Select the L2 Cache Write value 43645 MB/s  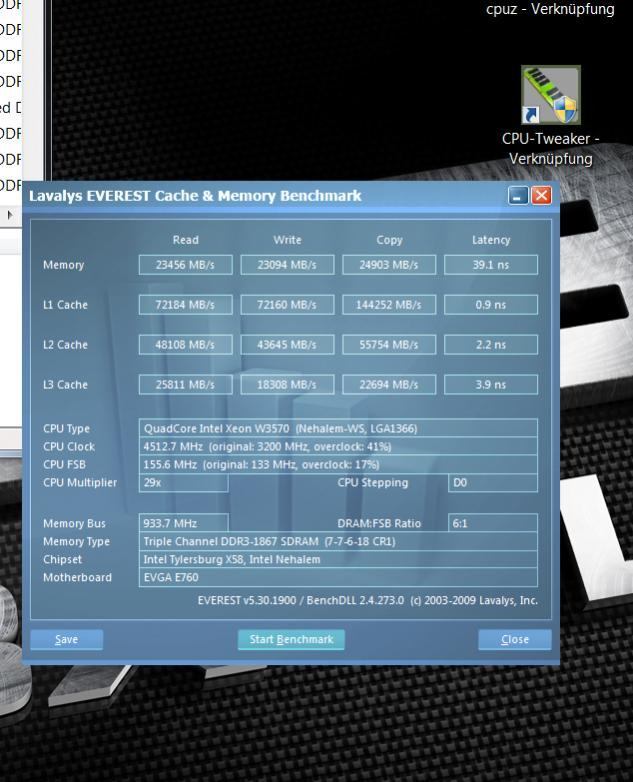coord(287,345)
